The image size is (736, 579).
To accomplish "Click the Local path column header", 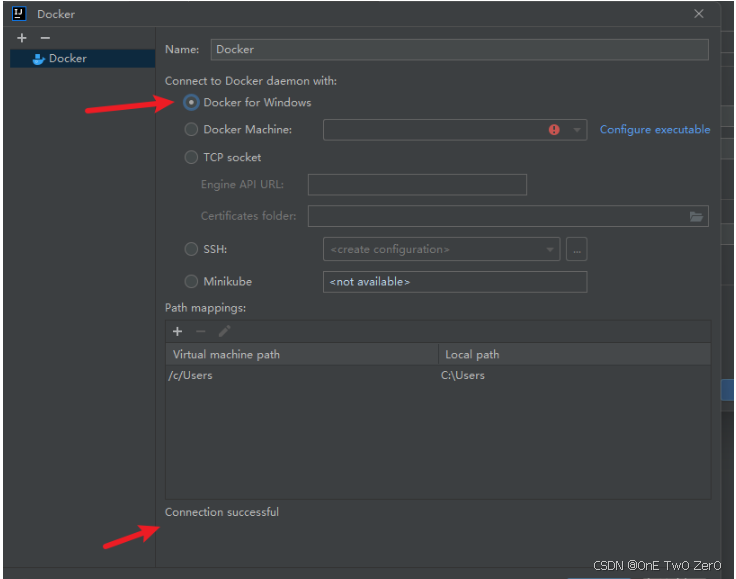I will point(575,354).
